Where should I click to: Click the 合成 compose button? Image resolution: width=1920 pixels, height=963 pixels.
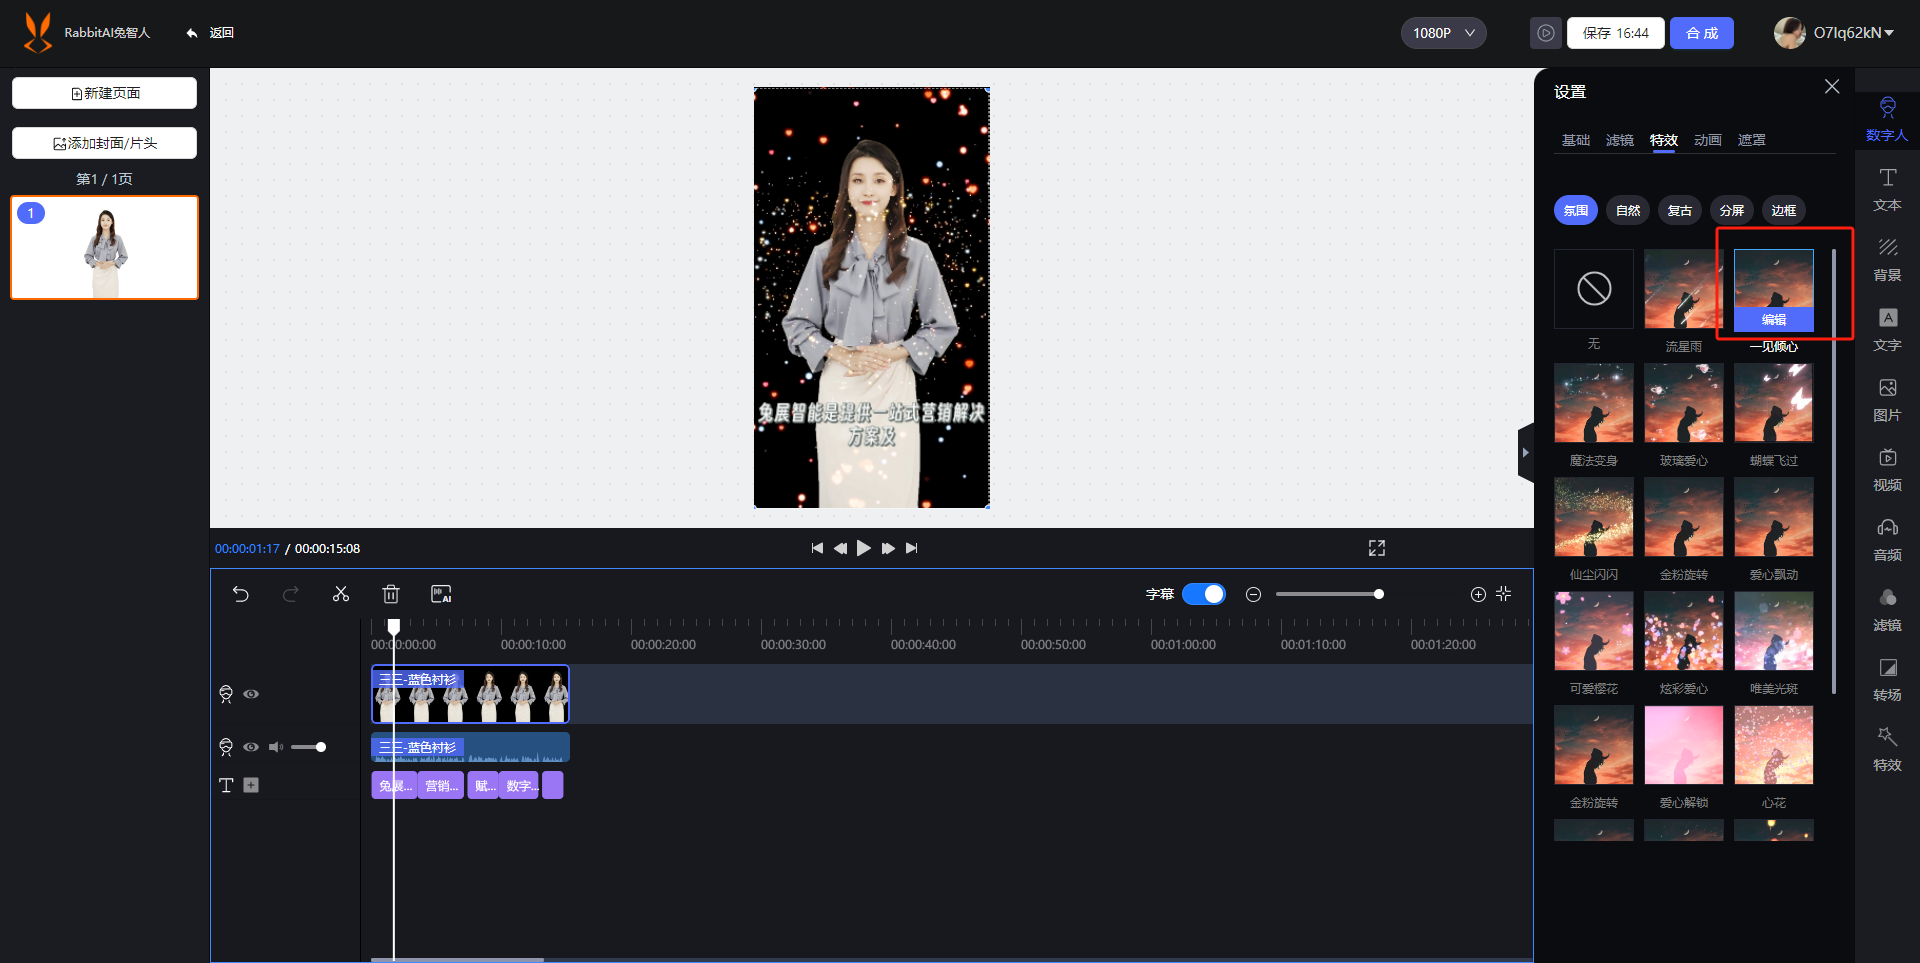[x=1702, y=33]
